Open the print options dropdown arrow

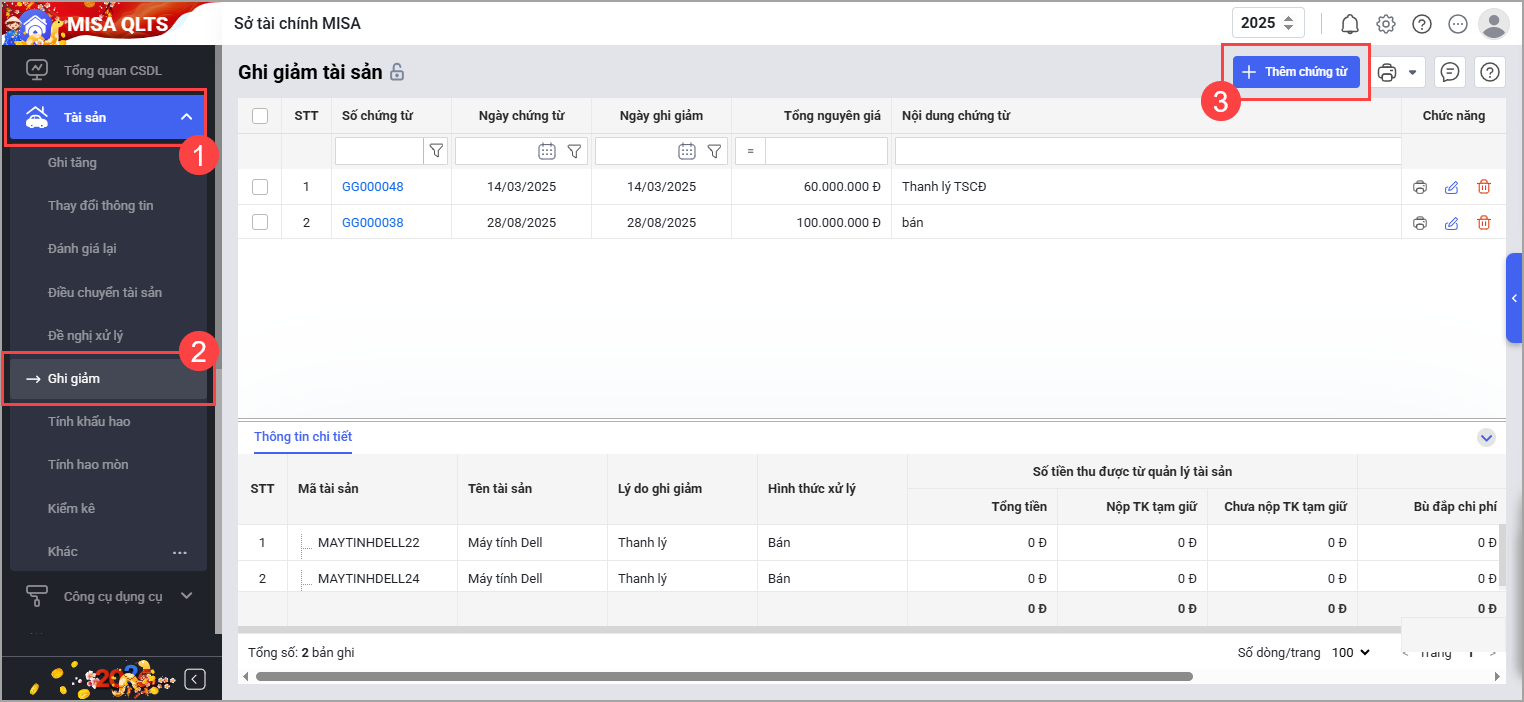1412,72
